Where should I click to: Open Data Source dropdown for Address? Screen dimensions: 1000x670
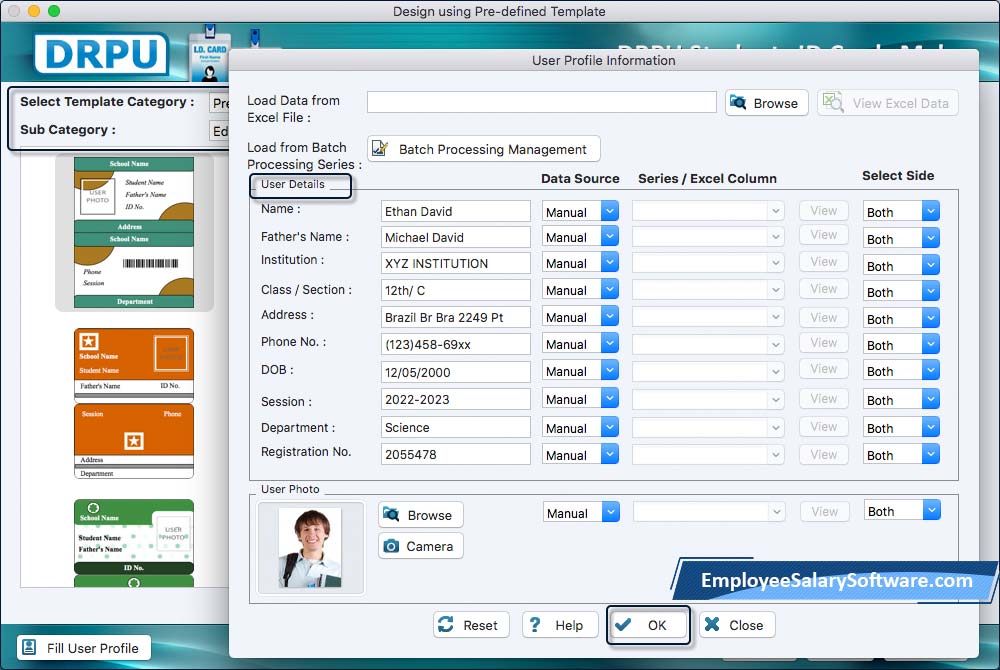(580, 316)
